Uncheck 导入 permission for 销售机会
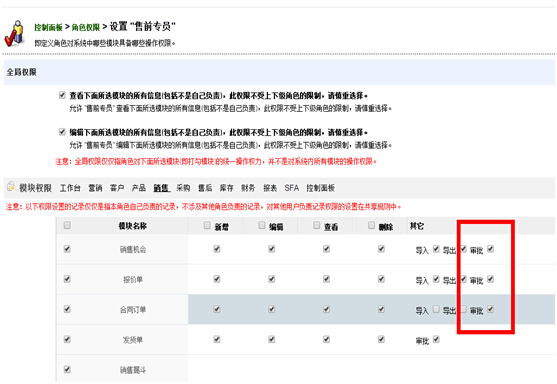The image size is (557, 384). 436,249
